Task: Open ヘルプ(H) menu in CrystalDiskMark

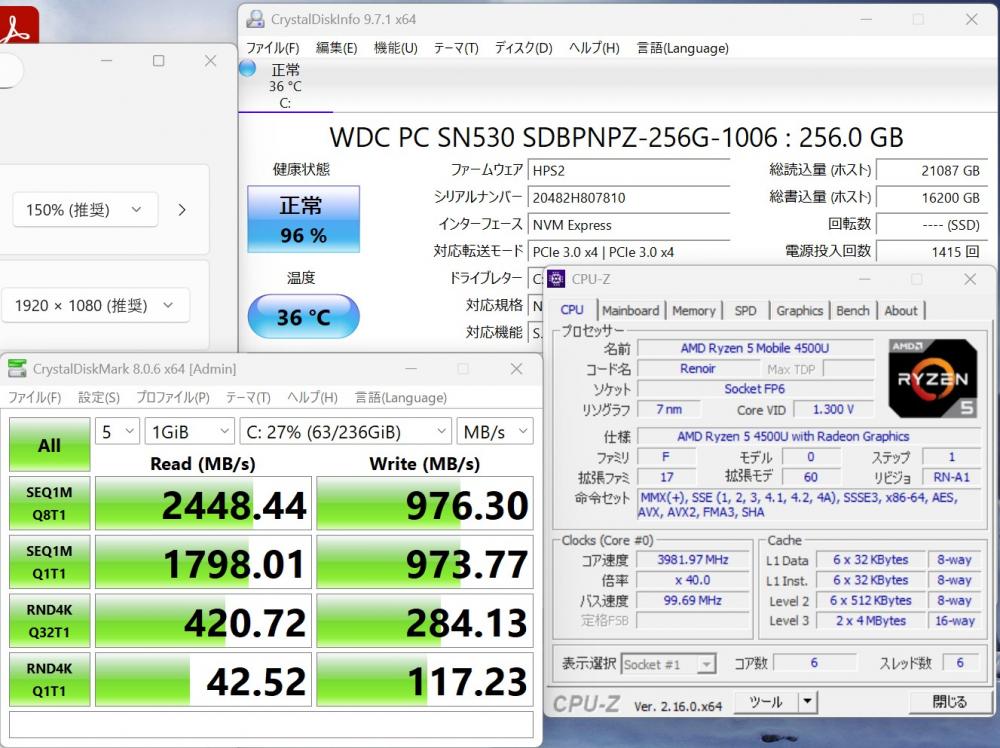Action: (312, 397)
